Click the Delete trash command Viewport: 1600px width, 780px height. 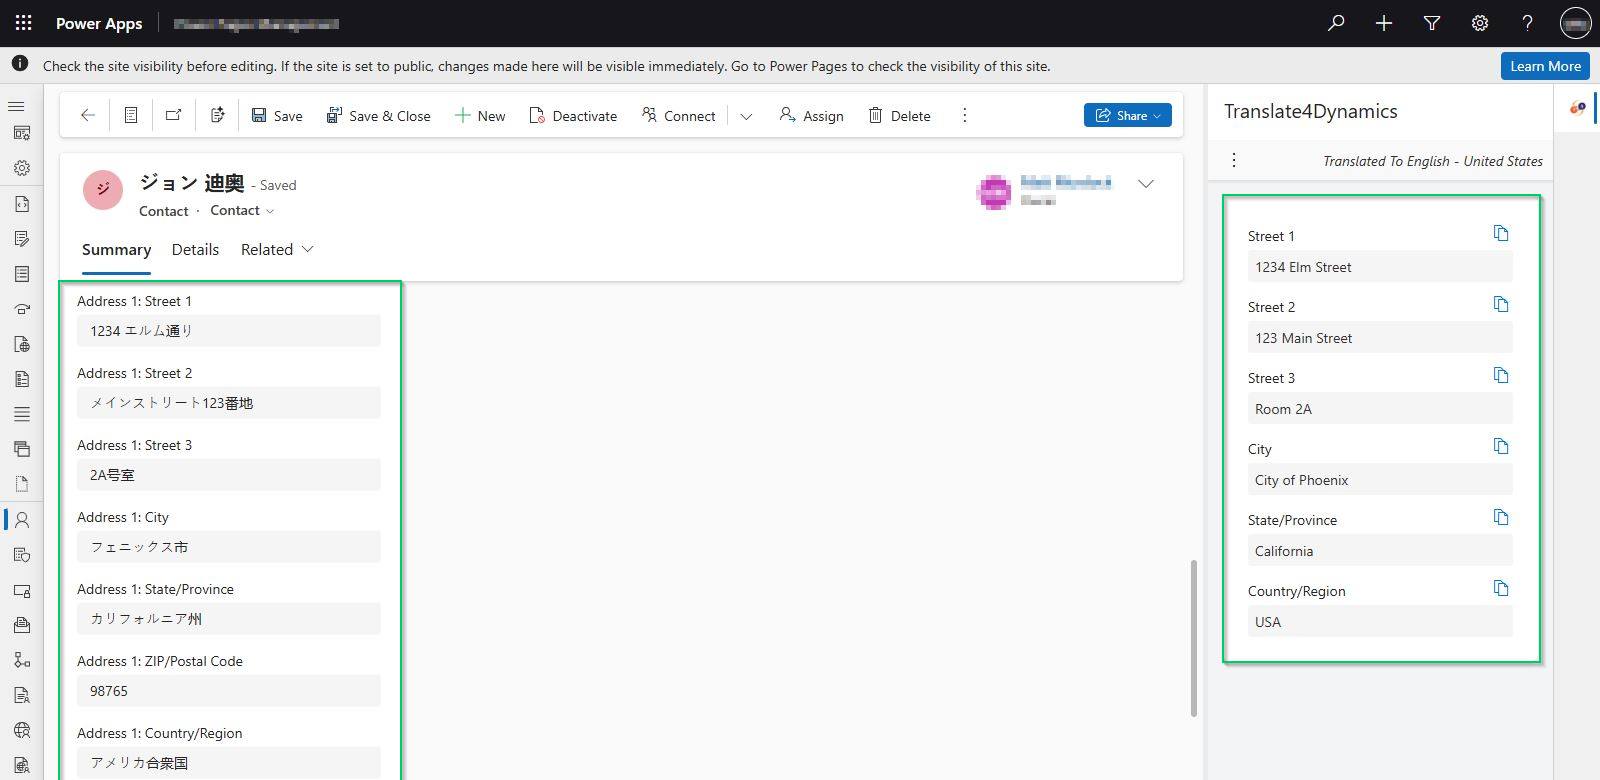(899, 116)
